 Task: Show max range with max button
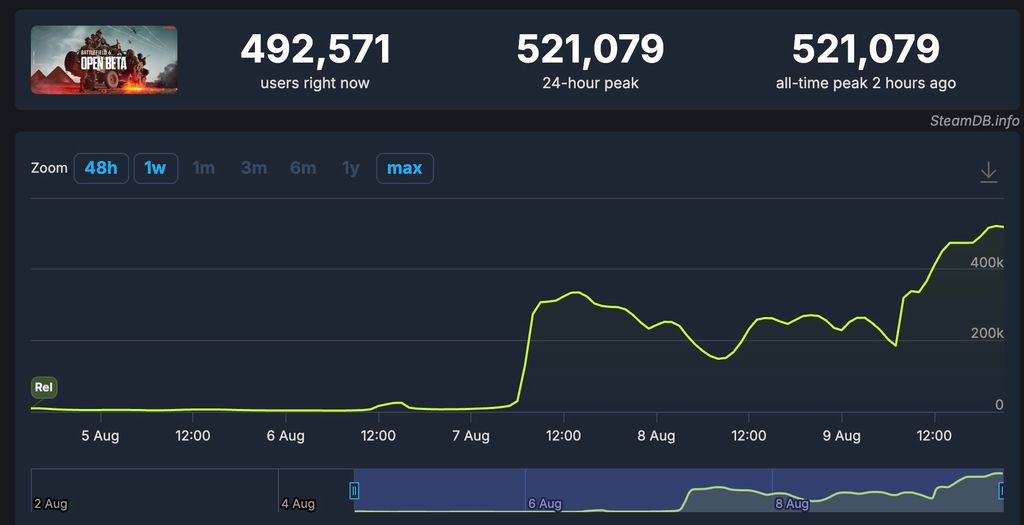(404, 168)
